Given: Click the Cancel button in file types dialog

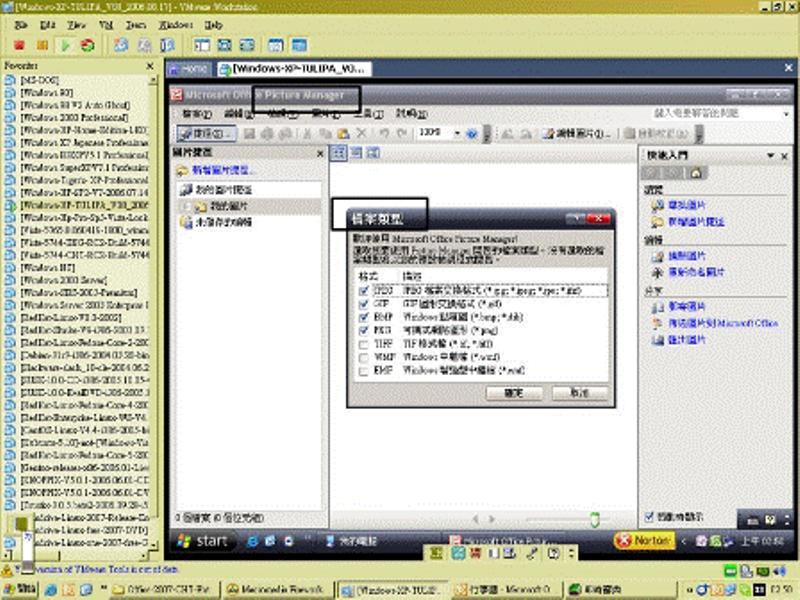Looking at the screenshot, I should [x=580, y=393].
